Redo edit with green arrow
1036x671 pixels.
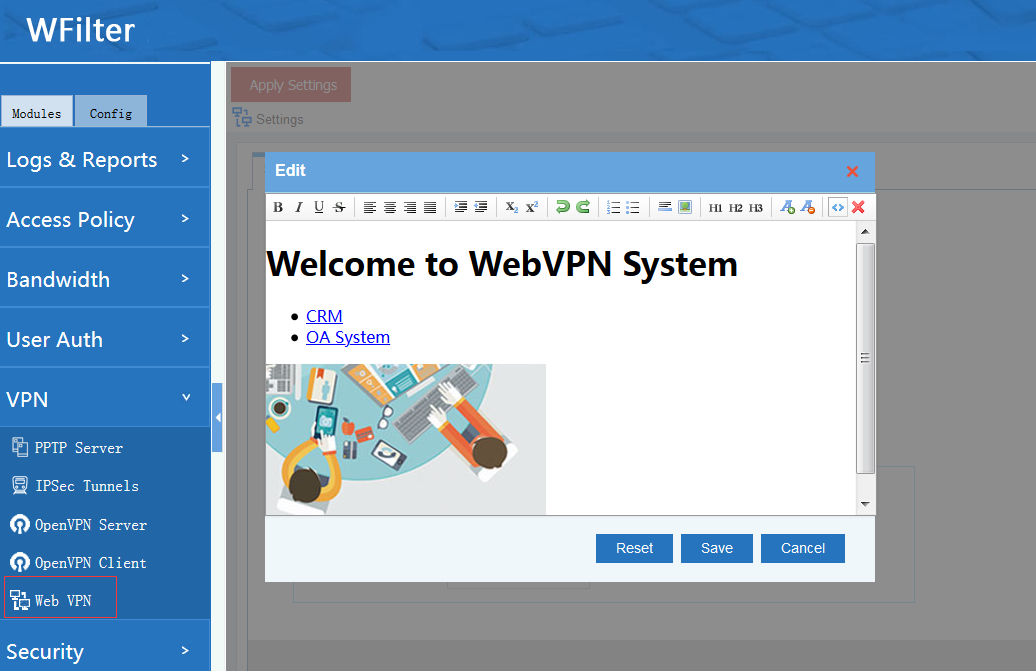(x=583, y=207)
